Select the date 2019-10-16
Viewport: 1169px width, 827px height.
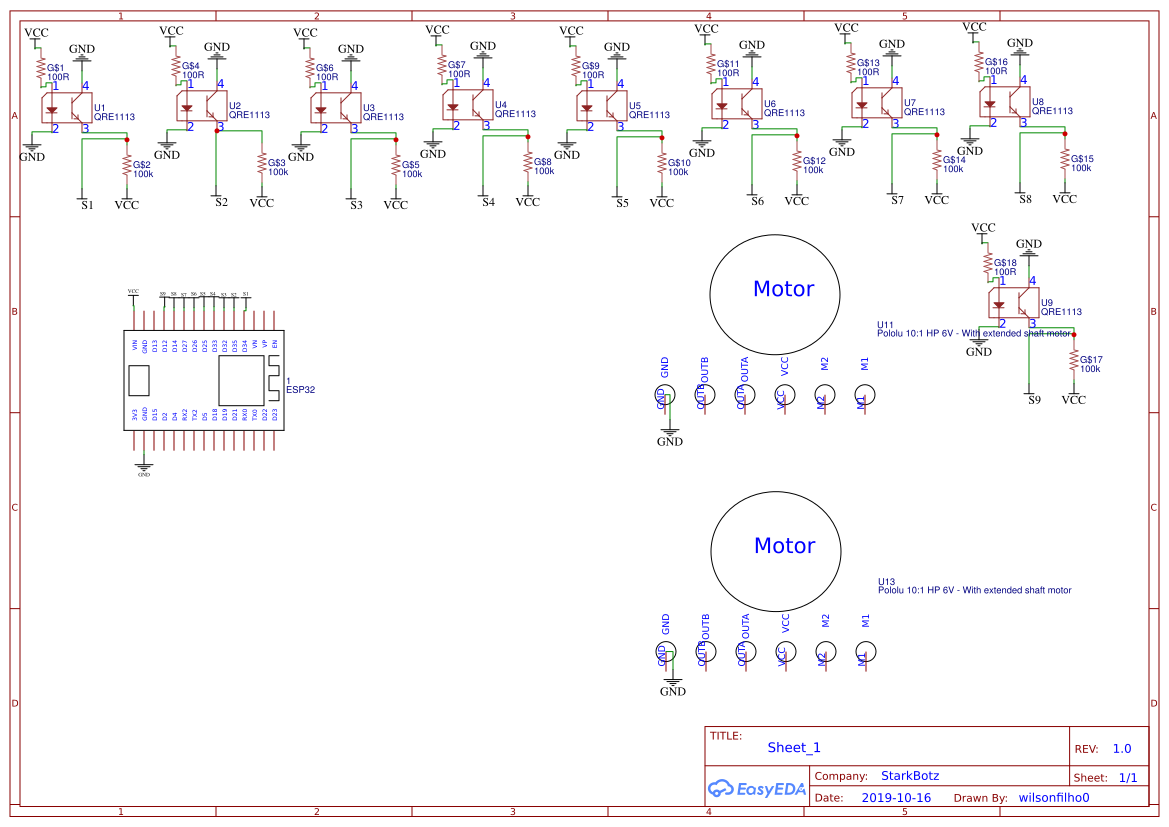pos(896,798)
